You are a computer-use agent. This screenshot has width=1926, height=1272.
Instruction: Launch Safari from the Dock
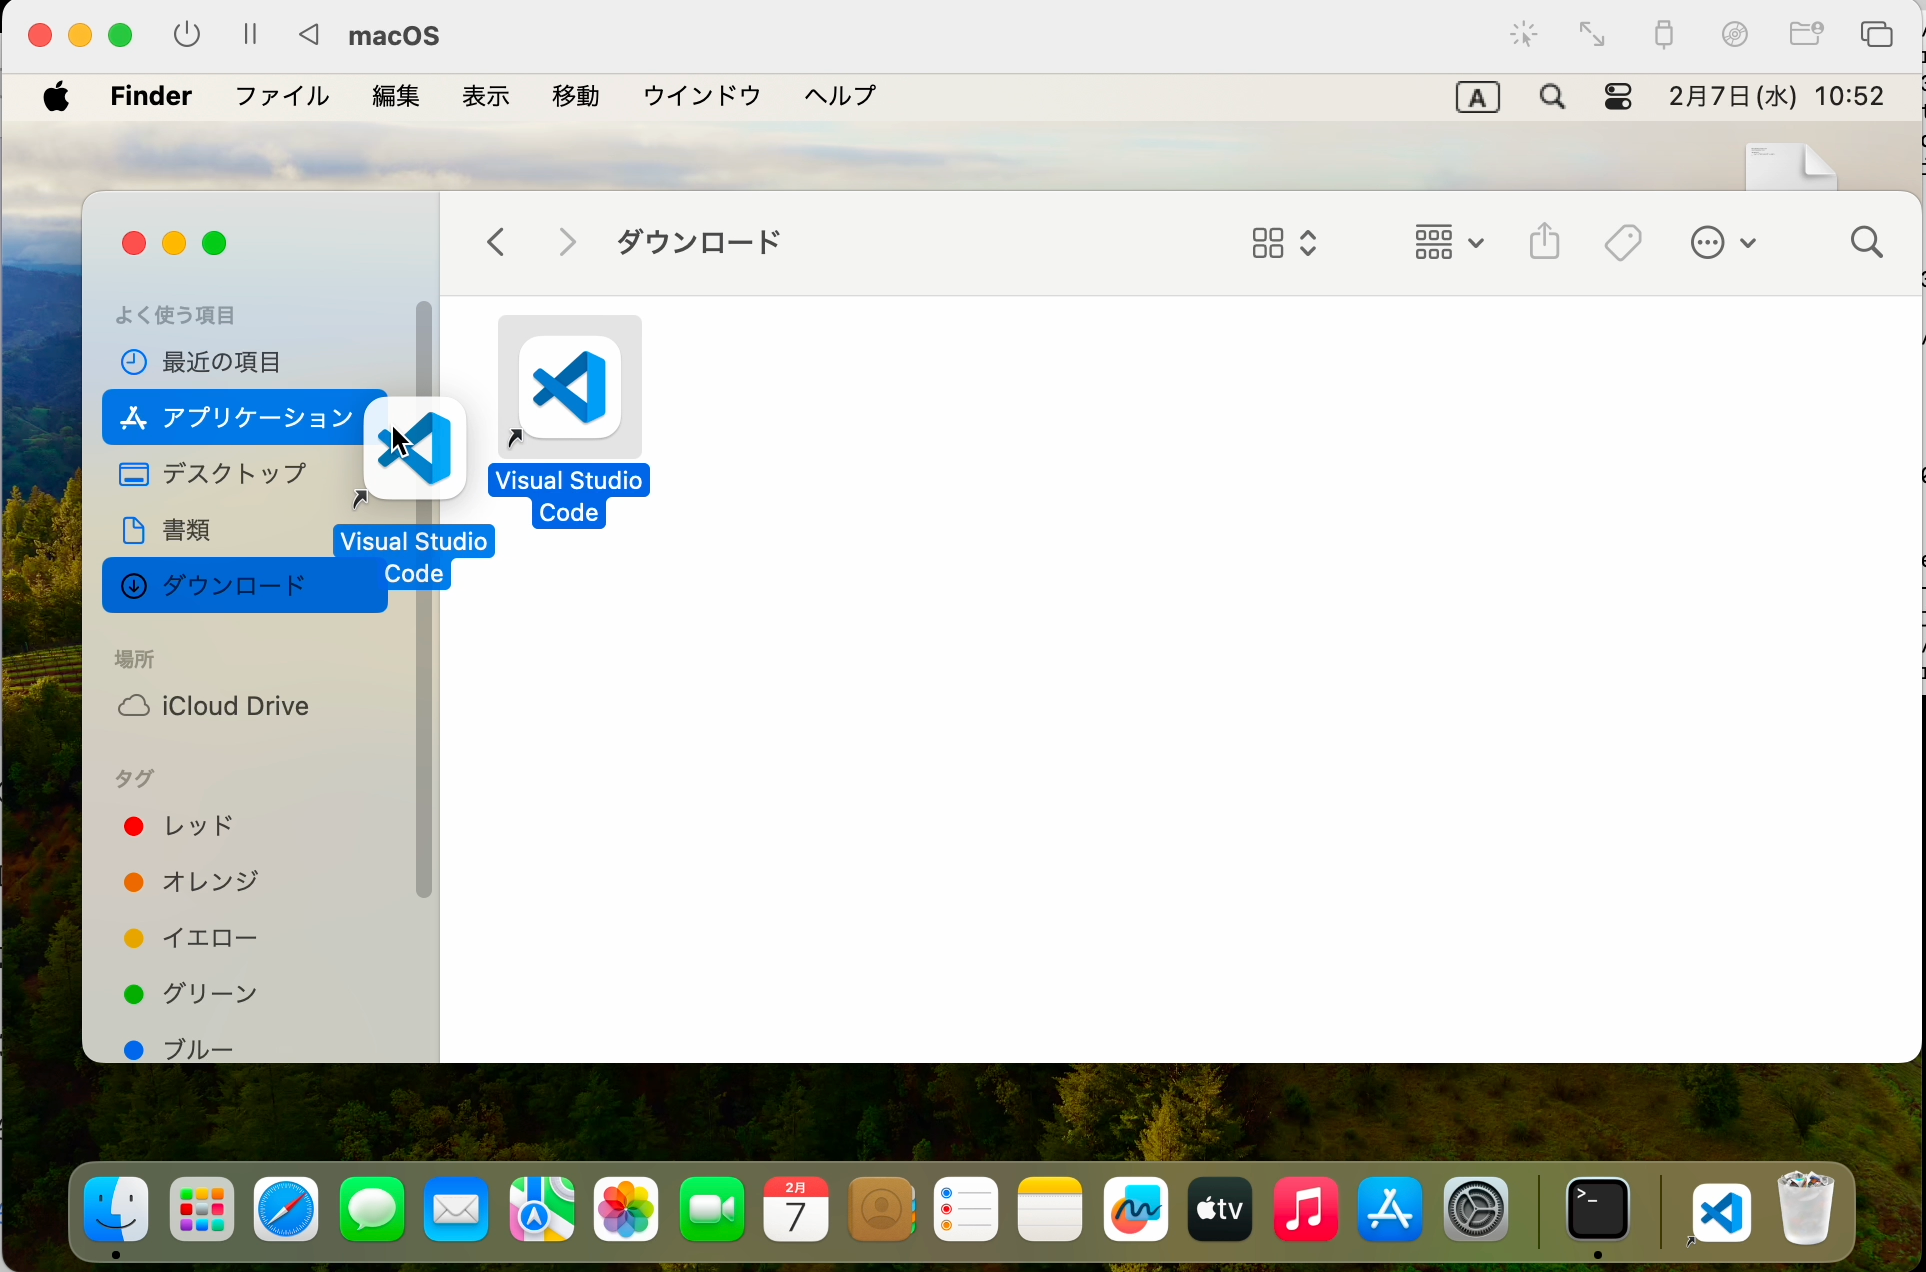click(286, 1211)
